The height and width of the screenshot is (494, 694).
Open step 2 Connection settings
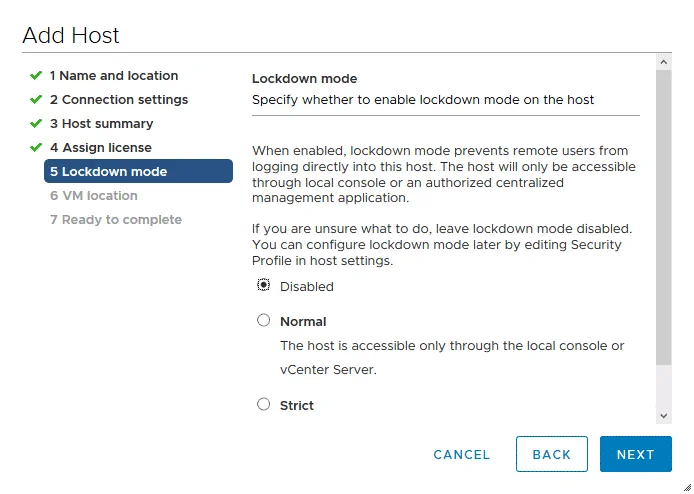[x=118, y=100]
